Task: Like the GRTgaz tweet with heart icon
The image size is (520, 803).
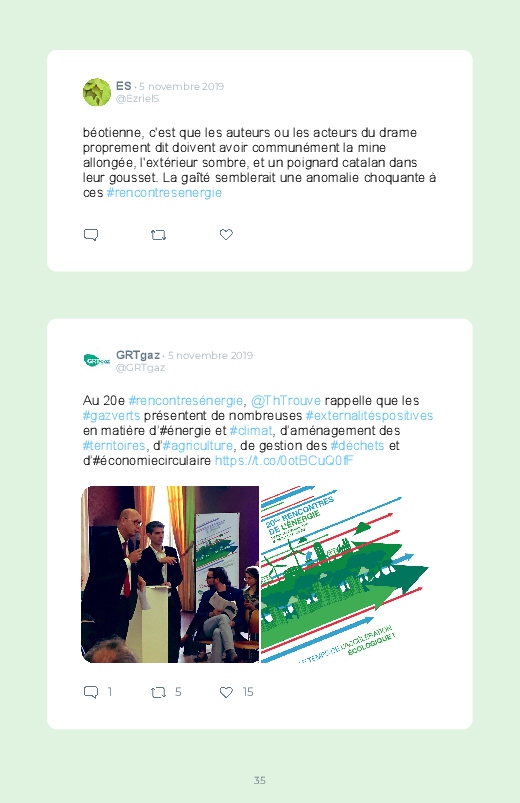Action: [x=226, y=692]
